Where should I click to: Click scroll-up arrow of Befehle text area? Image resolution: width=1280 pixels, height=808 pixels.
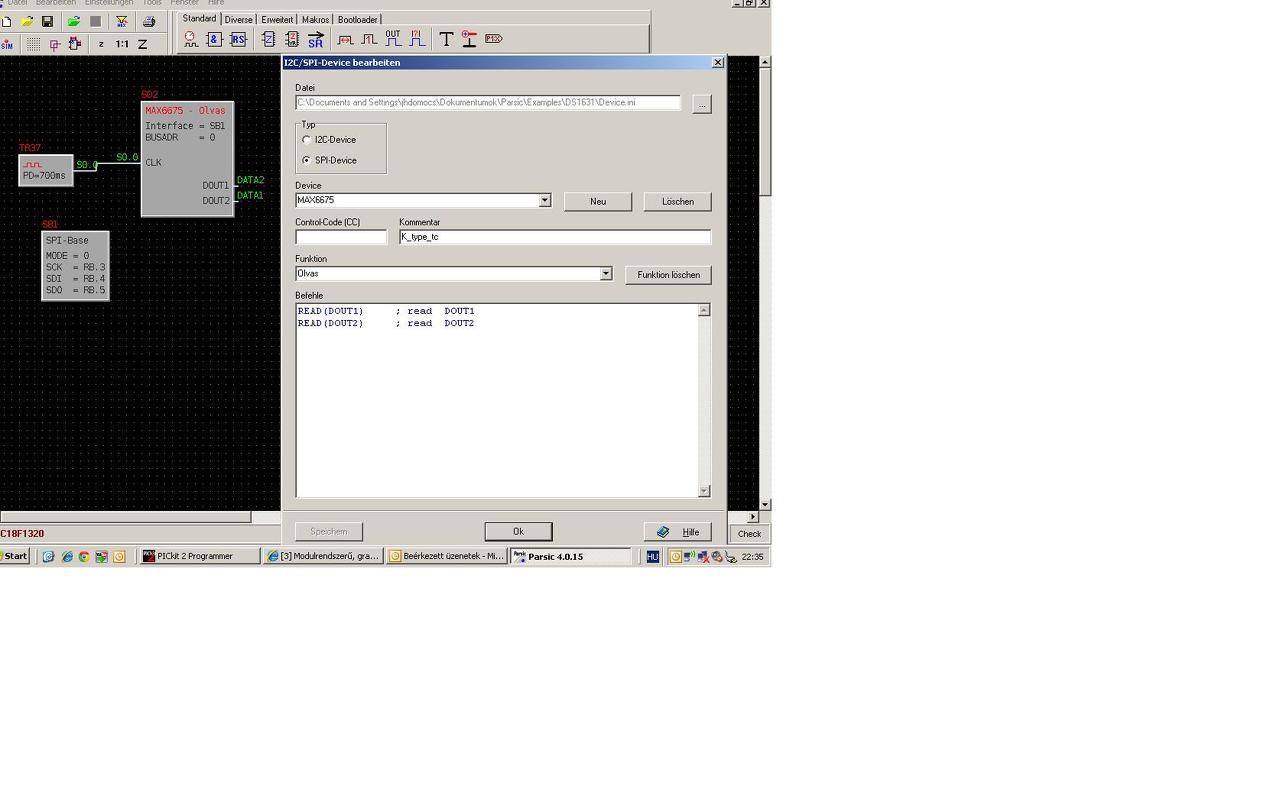[704, 310]
